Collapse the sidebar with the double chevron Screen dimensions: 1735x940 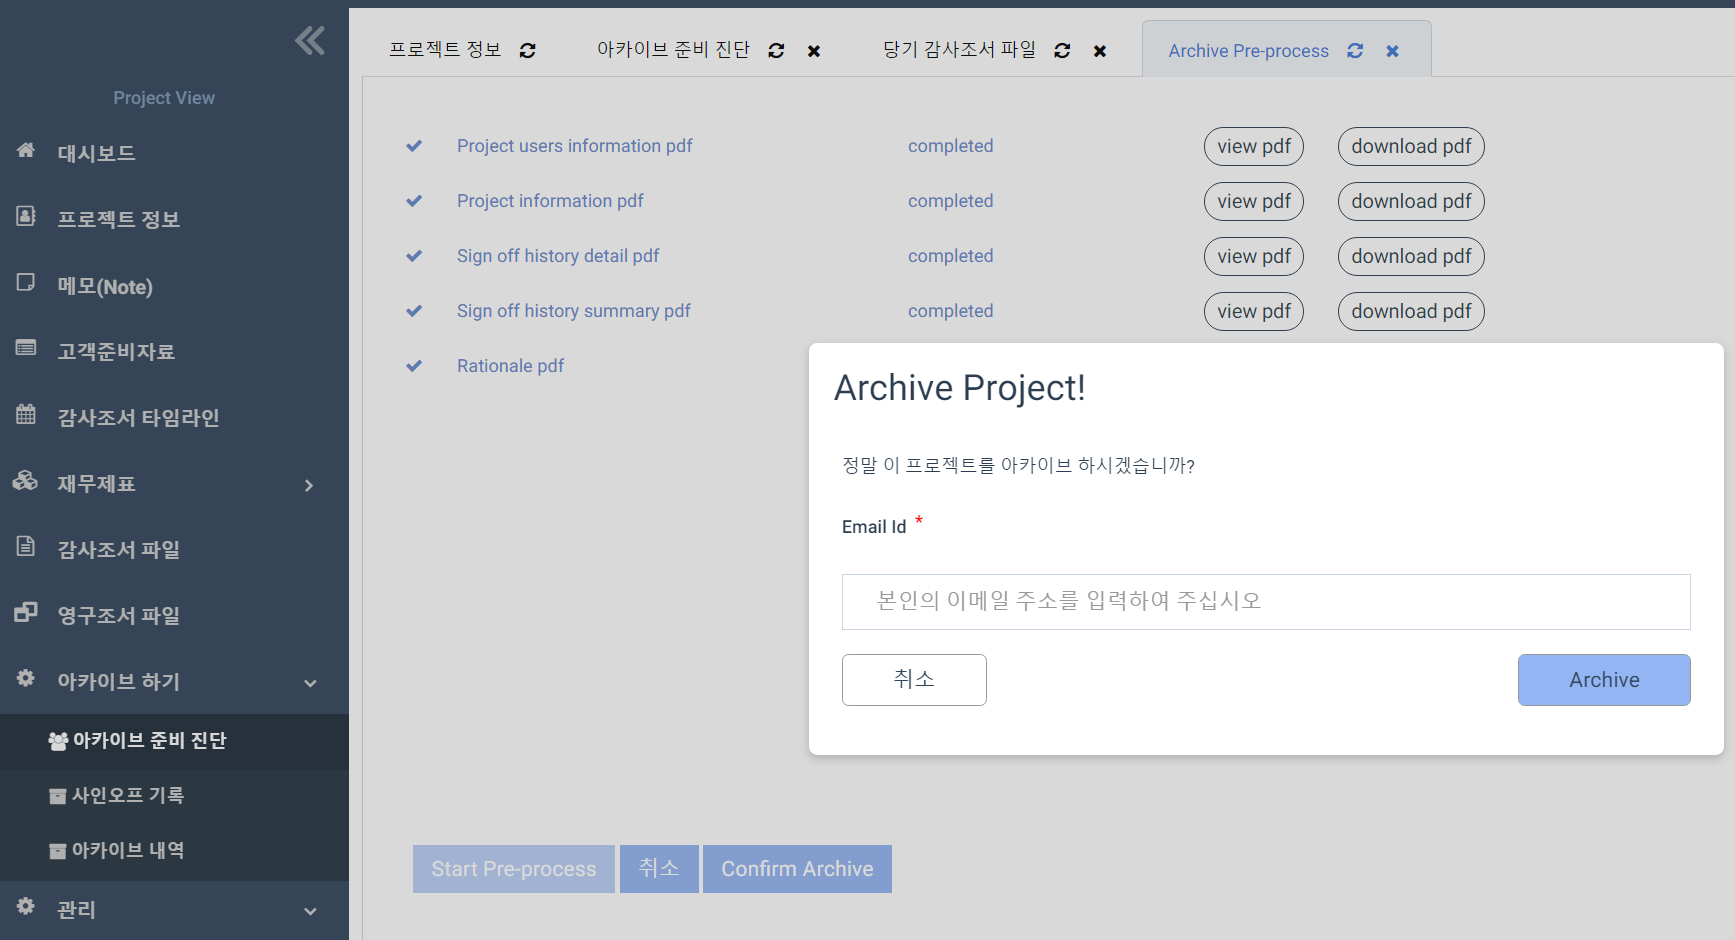point(310,41)
